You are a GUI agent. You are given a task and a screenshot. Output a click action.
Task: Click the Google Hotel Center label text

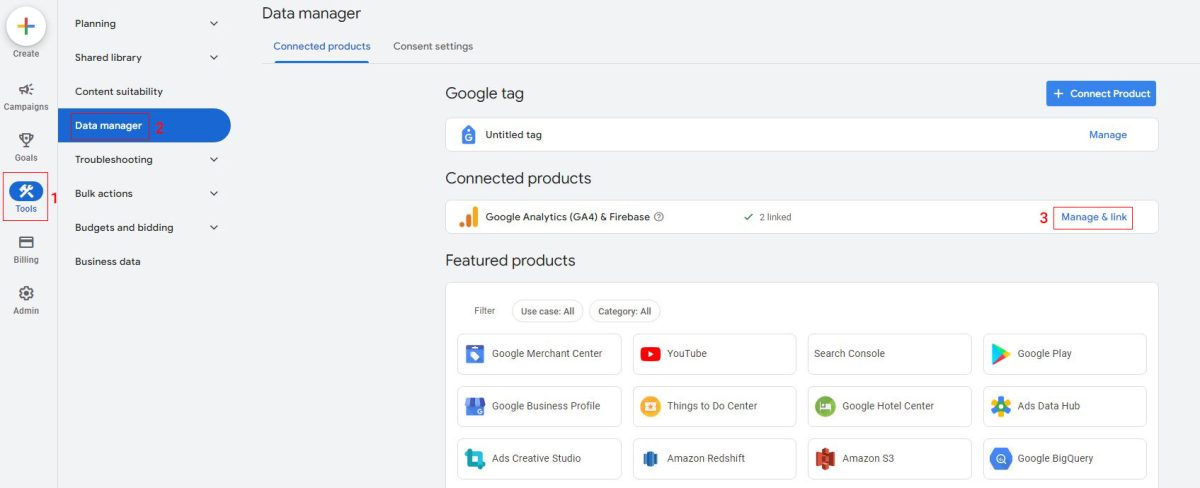pos(888,406)
